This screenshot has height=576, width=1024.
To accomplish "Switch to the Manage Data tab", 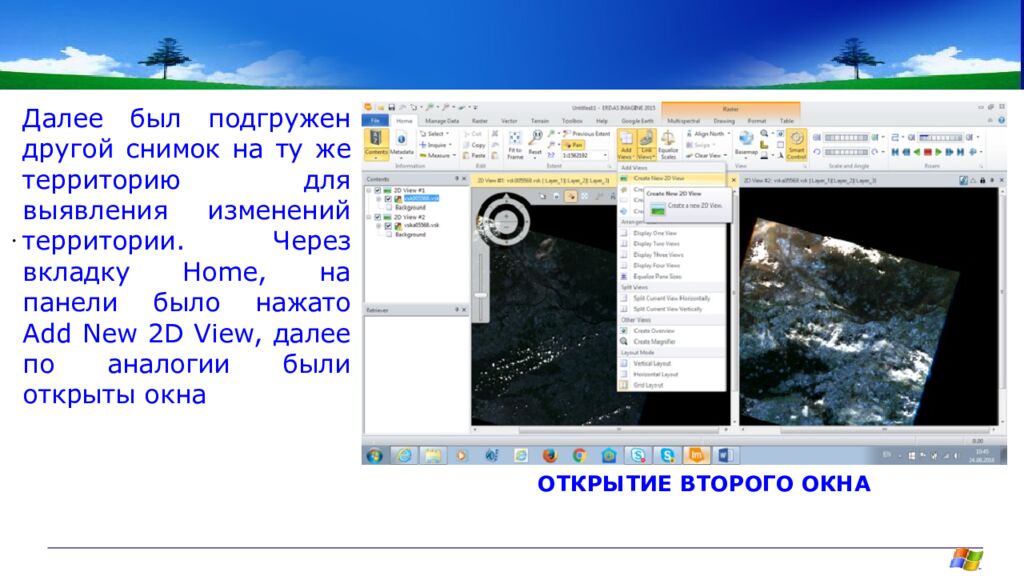I will tap(442, 120).
